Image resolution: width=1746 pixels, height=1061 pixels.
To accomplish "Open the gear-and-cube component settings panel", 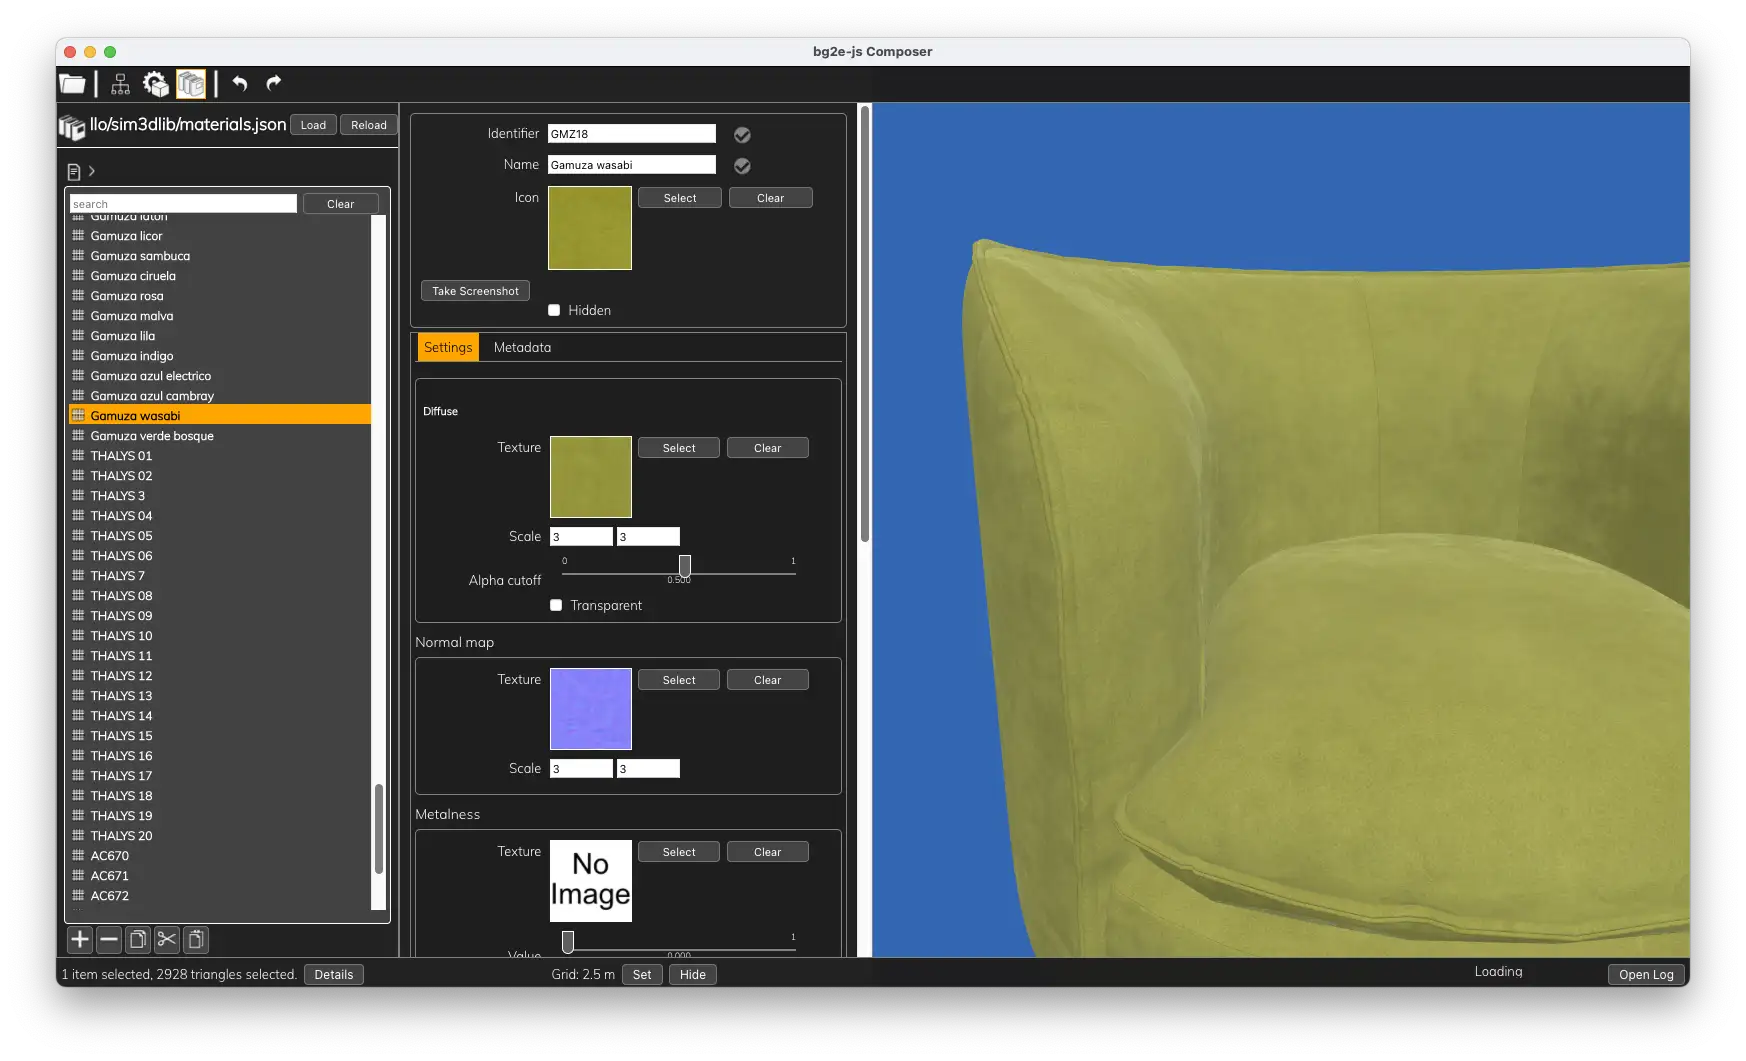I will coord(155,84).
